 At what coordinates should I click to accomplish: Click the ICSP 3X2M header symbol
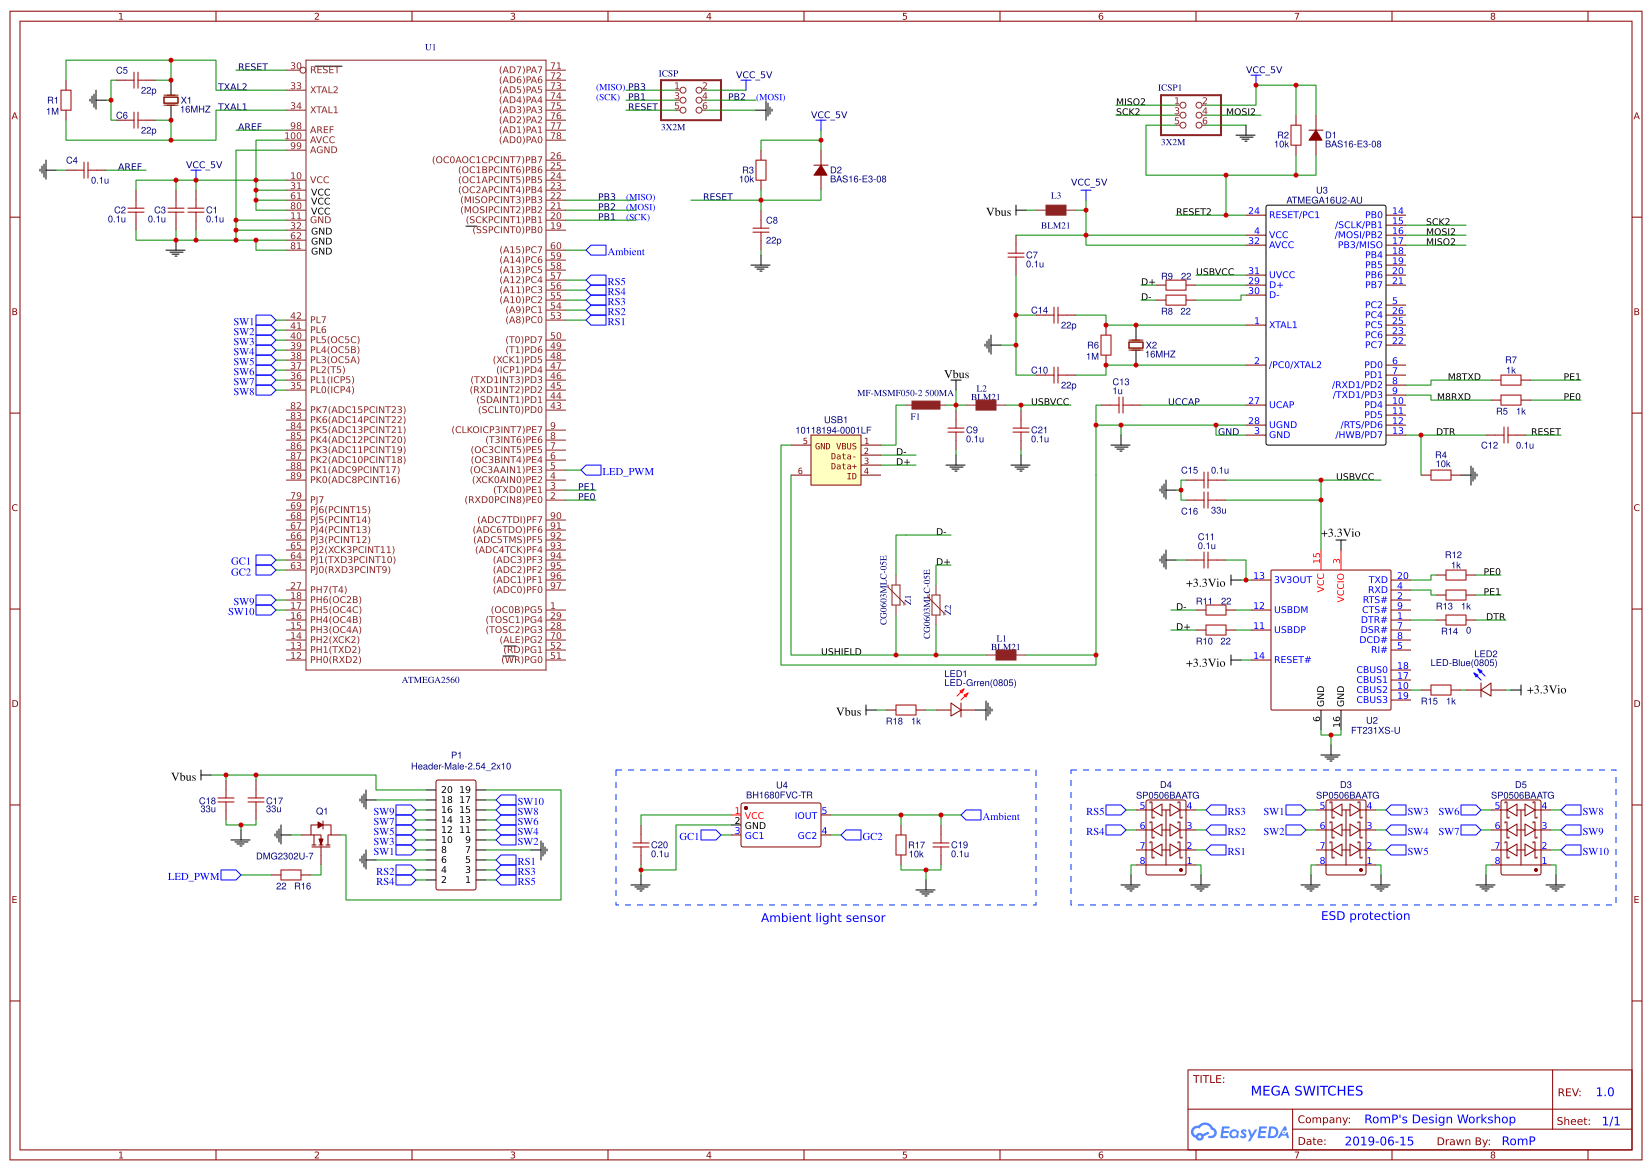(692, 100)
